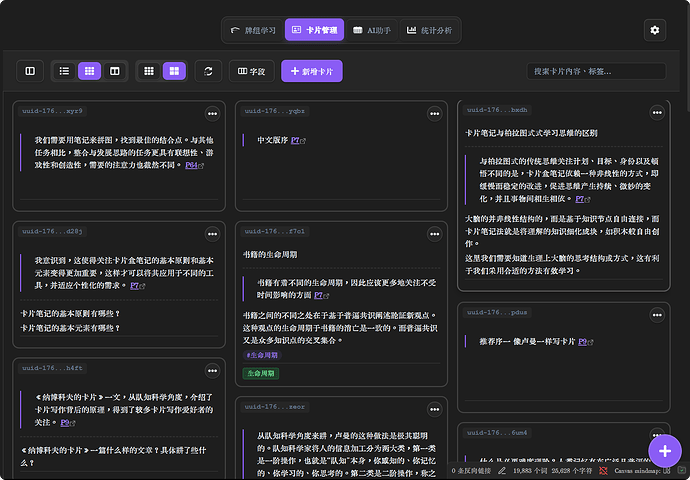
Task: Open more options on the uuid-176...xyz9 card
Action: pyautogui.click(x=212, y=113)
